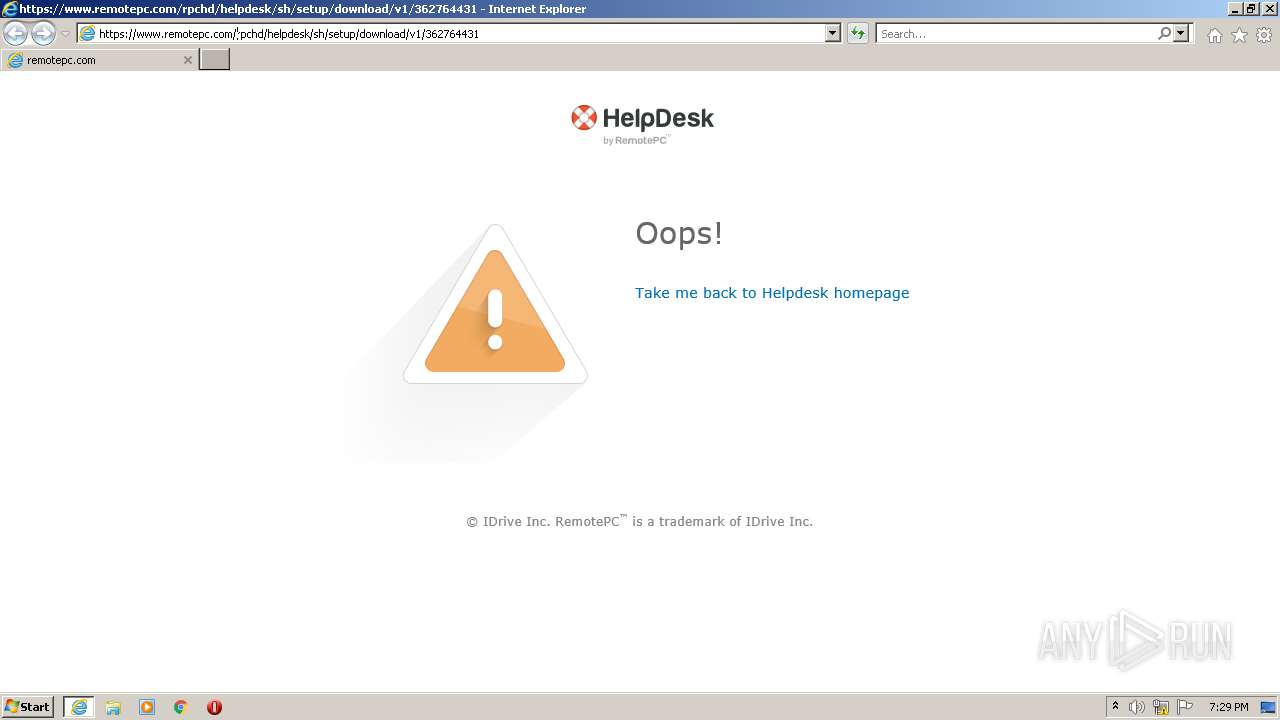Show hidden tray icons arrow
The height and width of the screenshot is (720, 1280).
(x=1115, y=707)
